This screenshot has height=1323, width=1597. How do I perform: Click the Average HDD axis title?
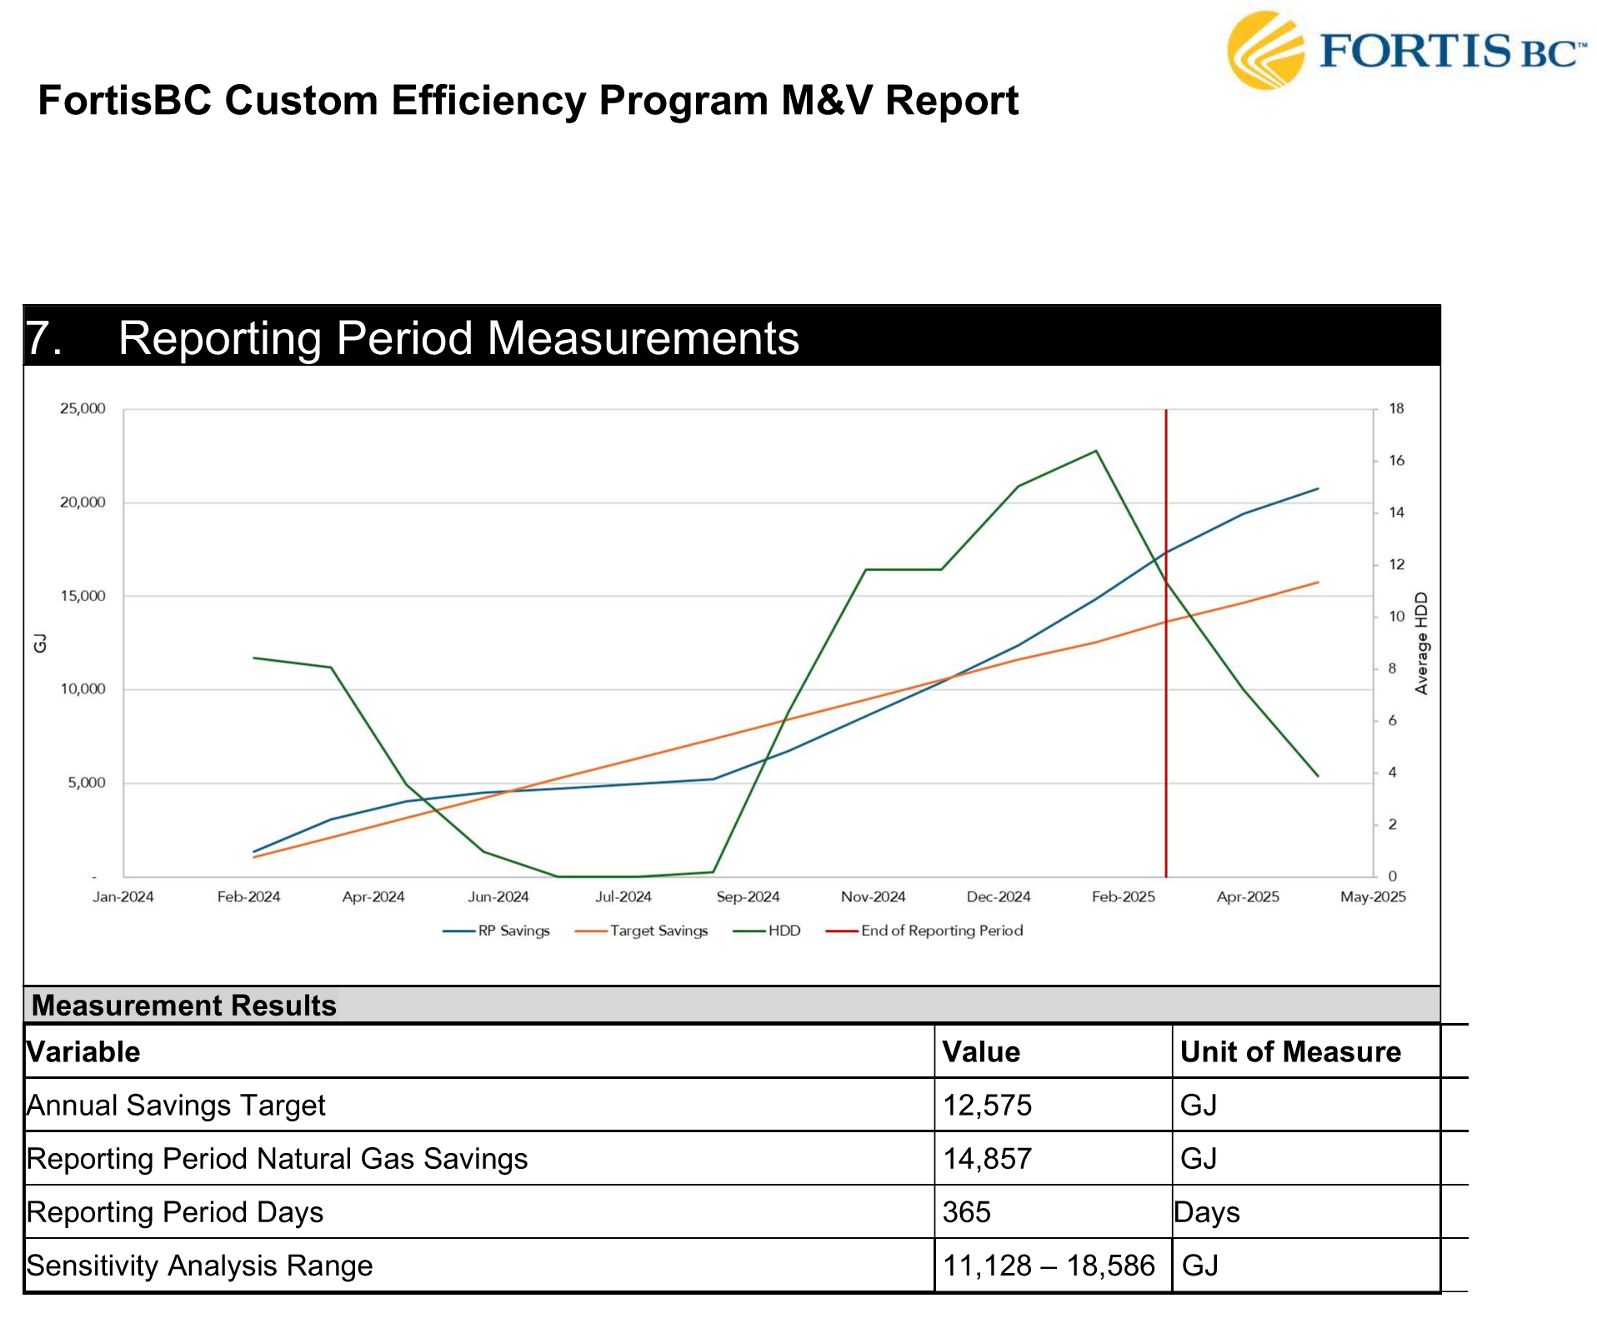click(1421, 643)
